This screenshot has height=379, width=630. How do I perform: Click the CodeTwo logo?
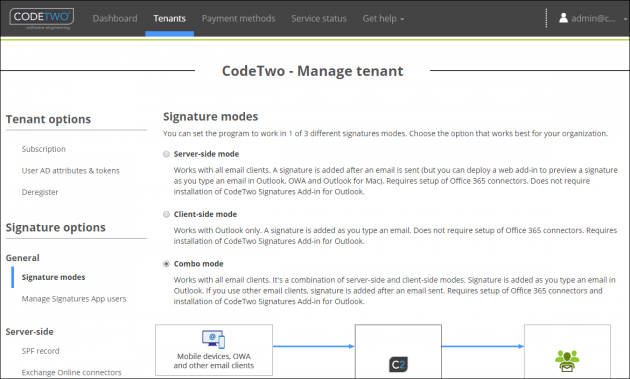pos(41,18)
